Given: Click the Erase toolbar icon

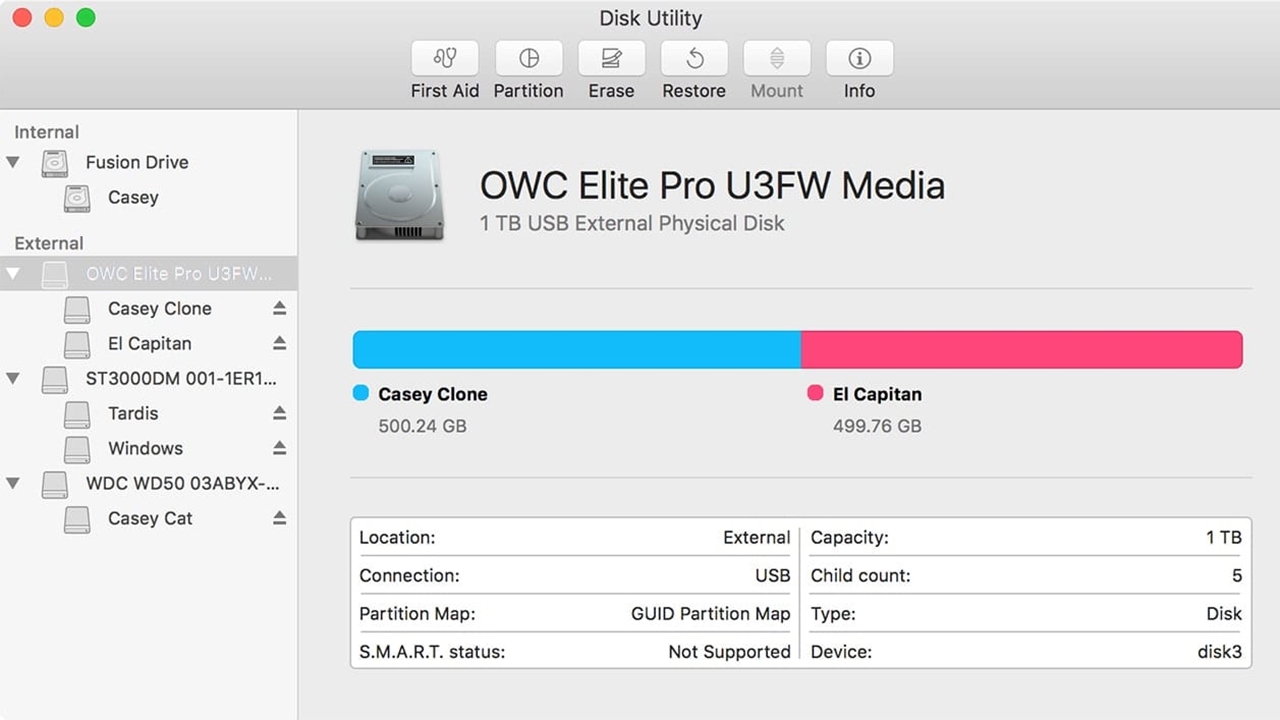Looking at the screenshot, I should 611,59.
